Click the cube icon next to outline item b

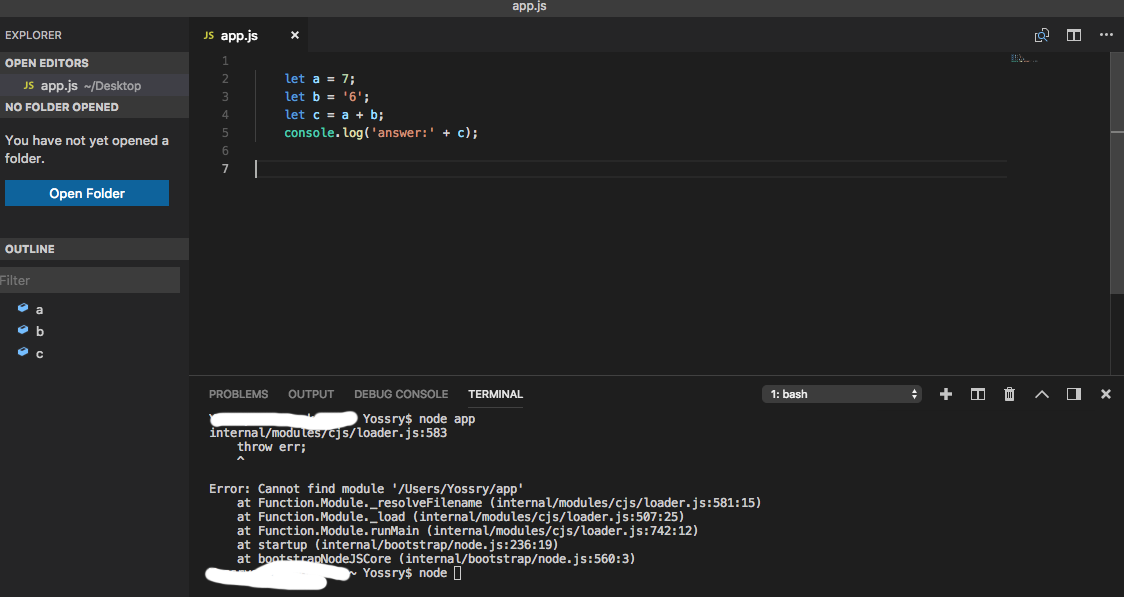(23, 330)
